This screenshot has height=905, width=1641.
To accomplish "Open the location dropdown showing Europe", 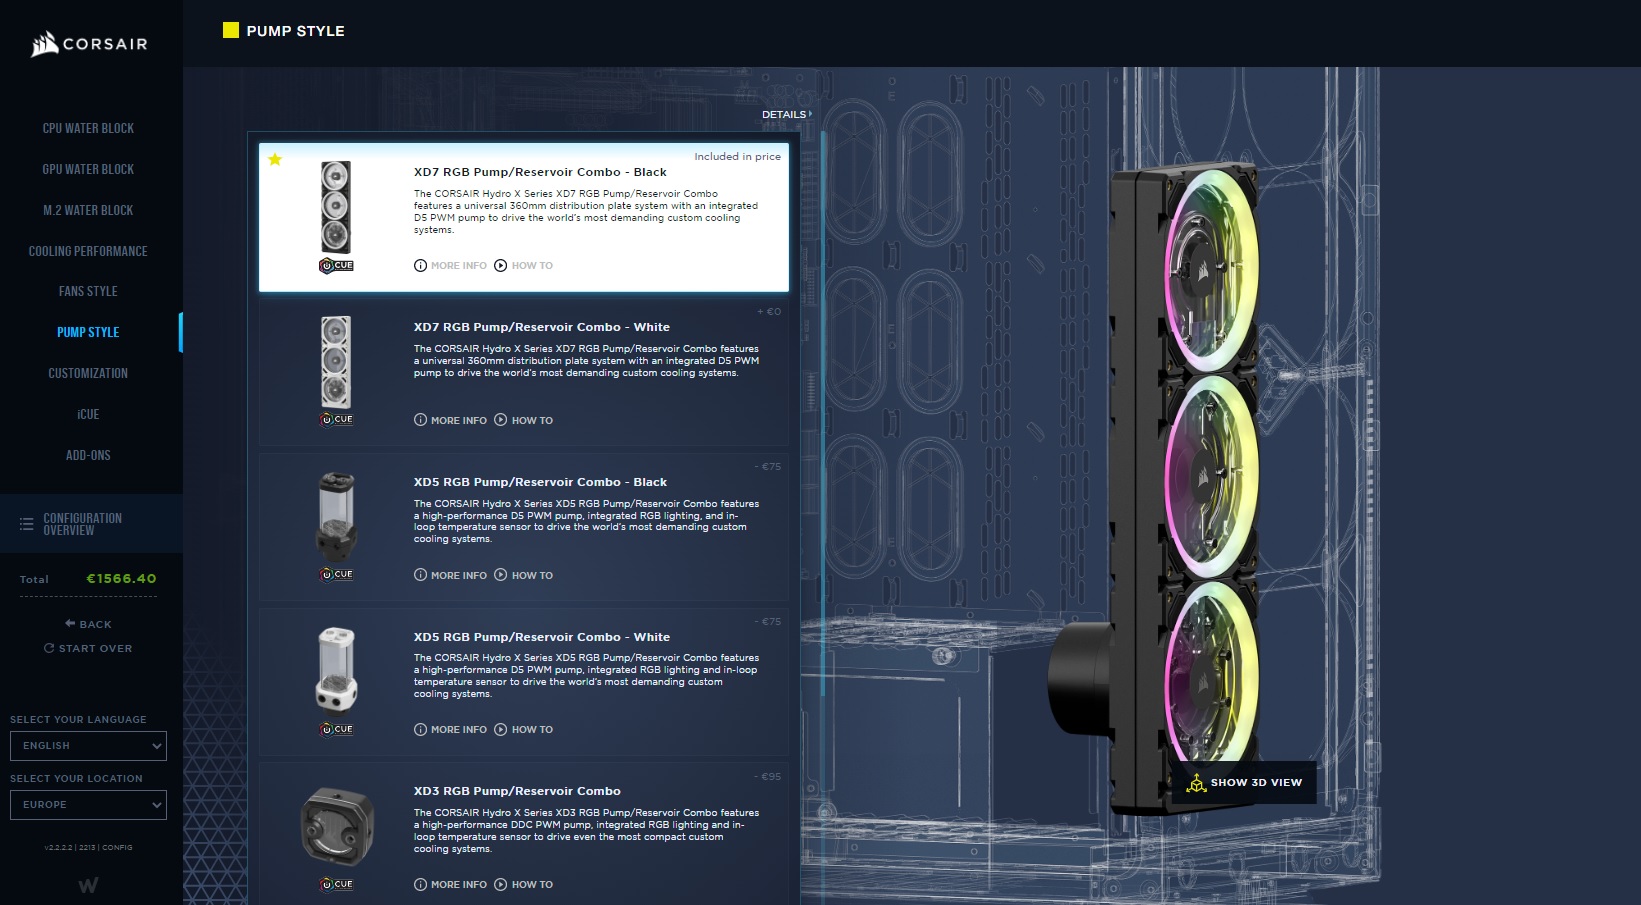I will 88,805.
